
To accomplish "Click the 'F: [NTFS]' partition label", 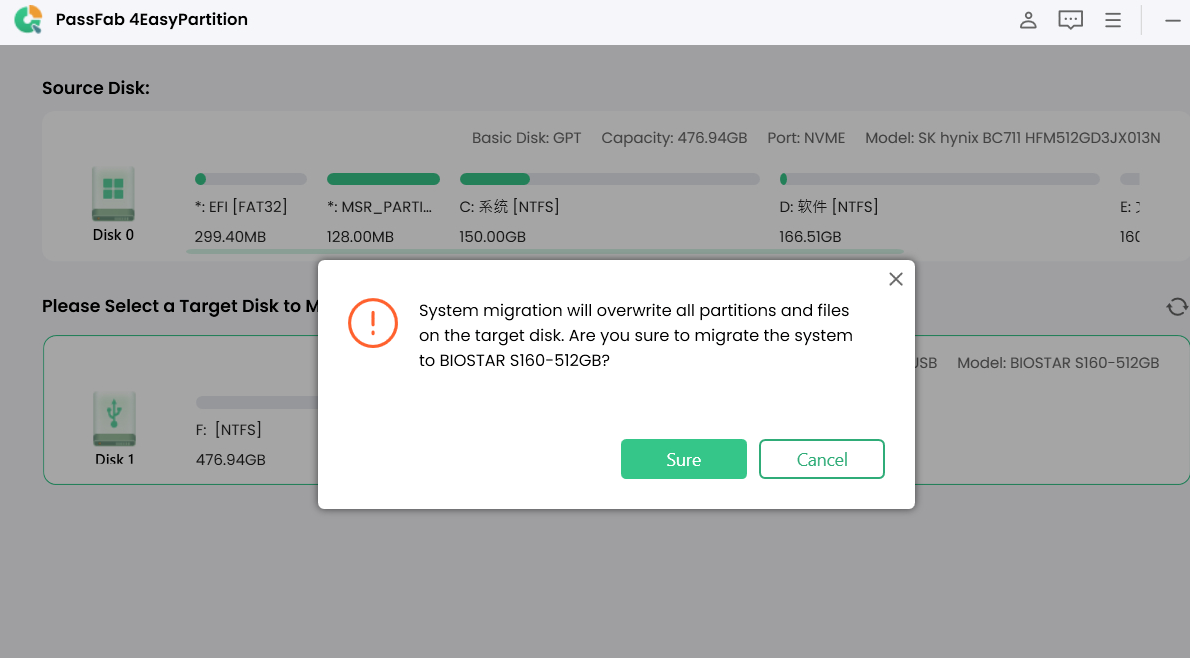I will [x=228, y=430].
